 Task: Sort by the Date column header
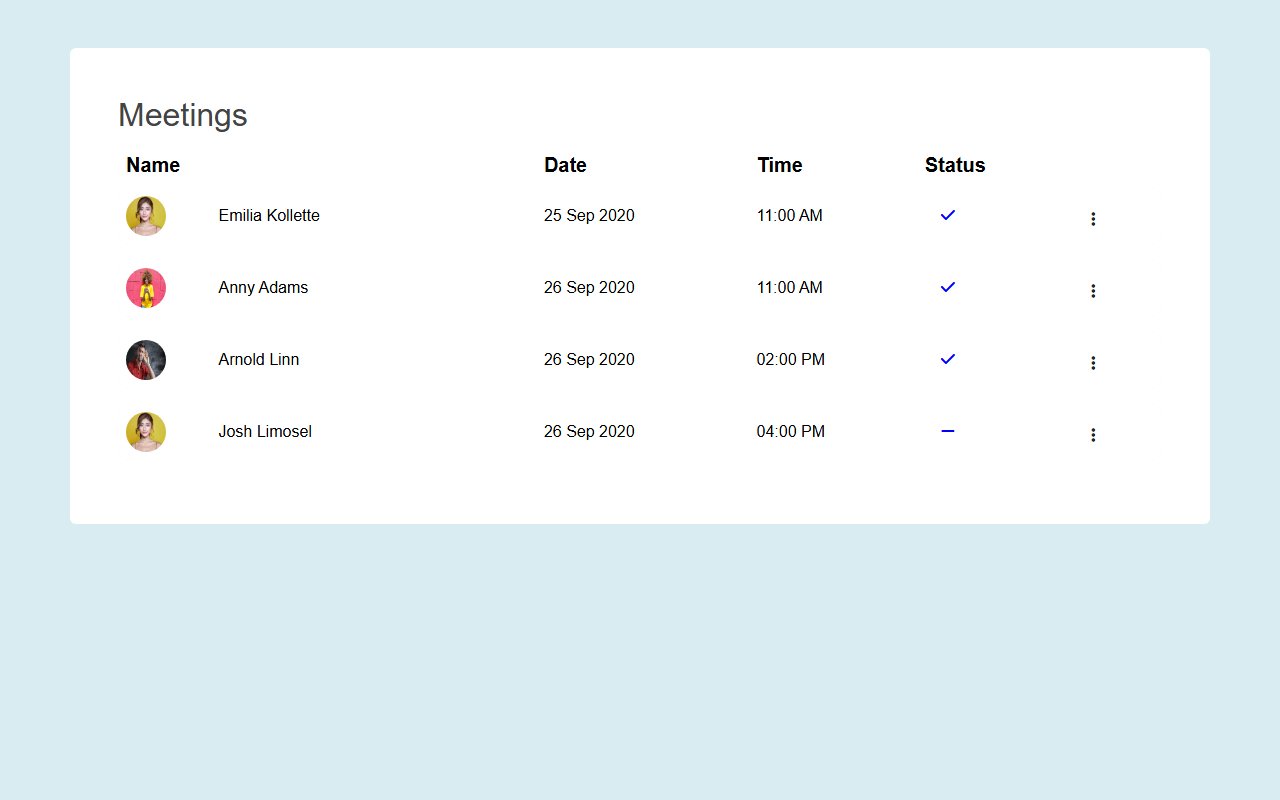[565, 165]
